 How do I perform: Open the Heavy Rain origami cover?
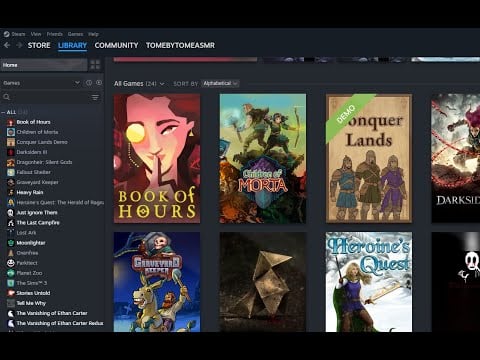pyautogui.click(x=263, y=282)
